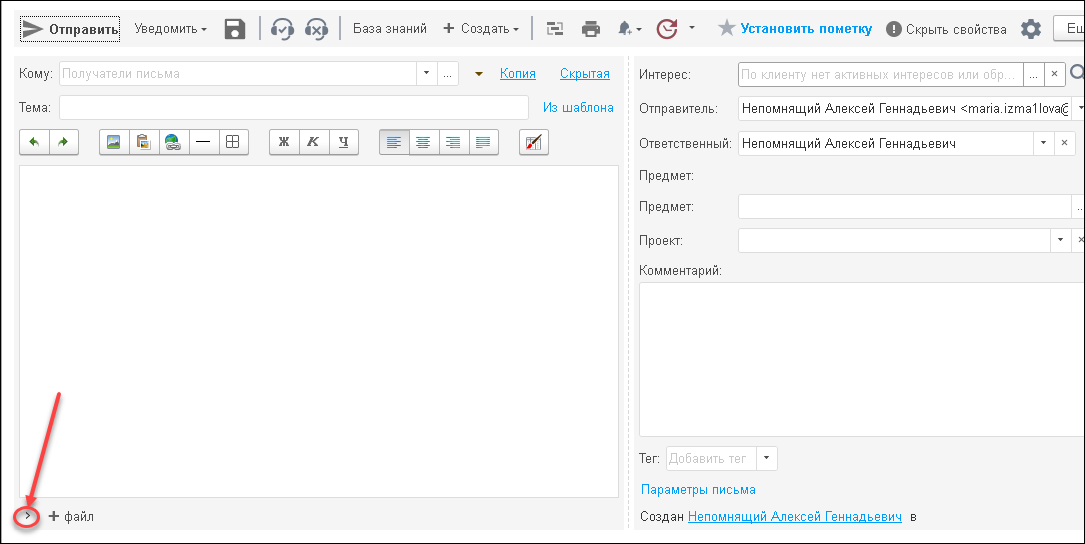1085x544 pixels.
Task: Insert a hyperlink via globe-chain icon
Action: tap(173, 143)
